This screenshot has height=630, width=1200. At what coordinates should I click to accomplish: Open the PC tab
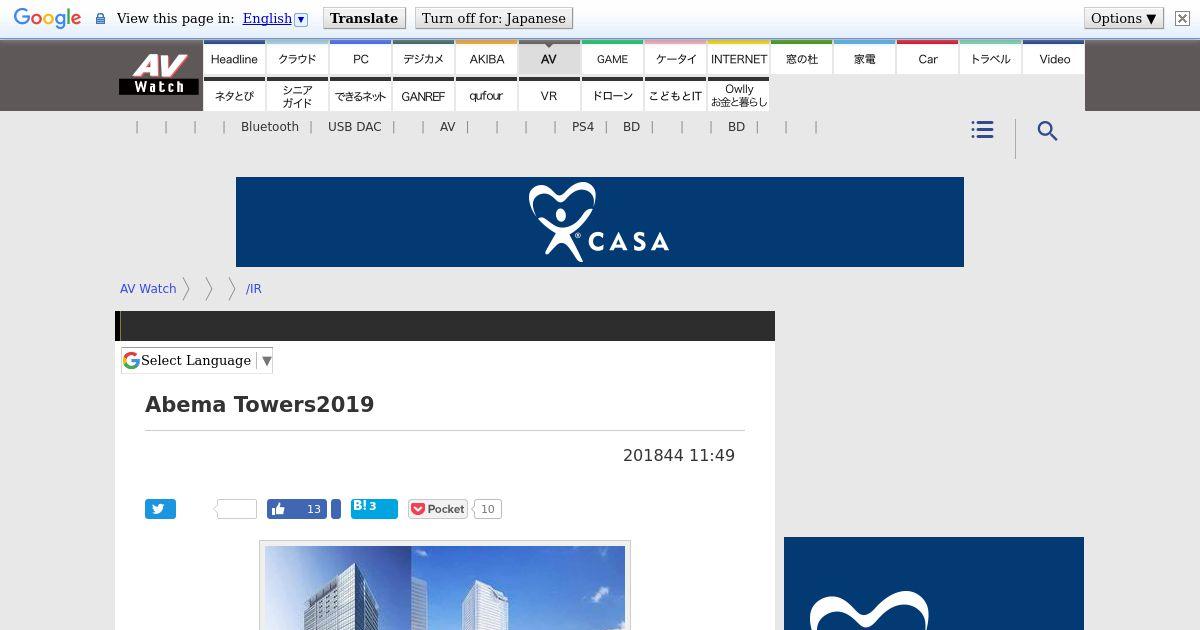(x=361, y=58)
